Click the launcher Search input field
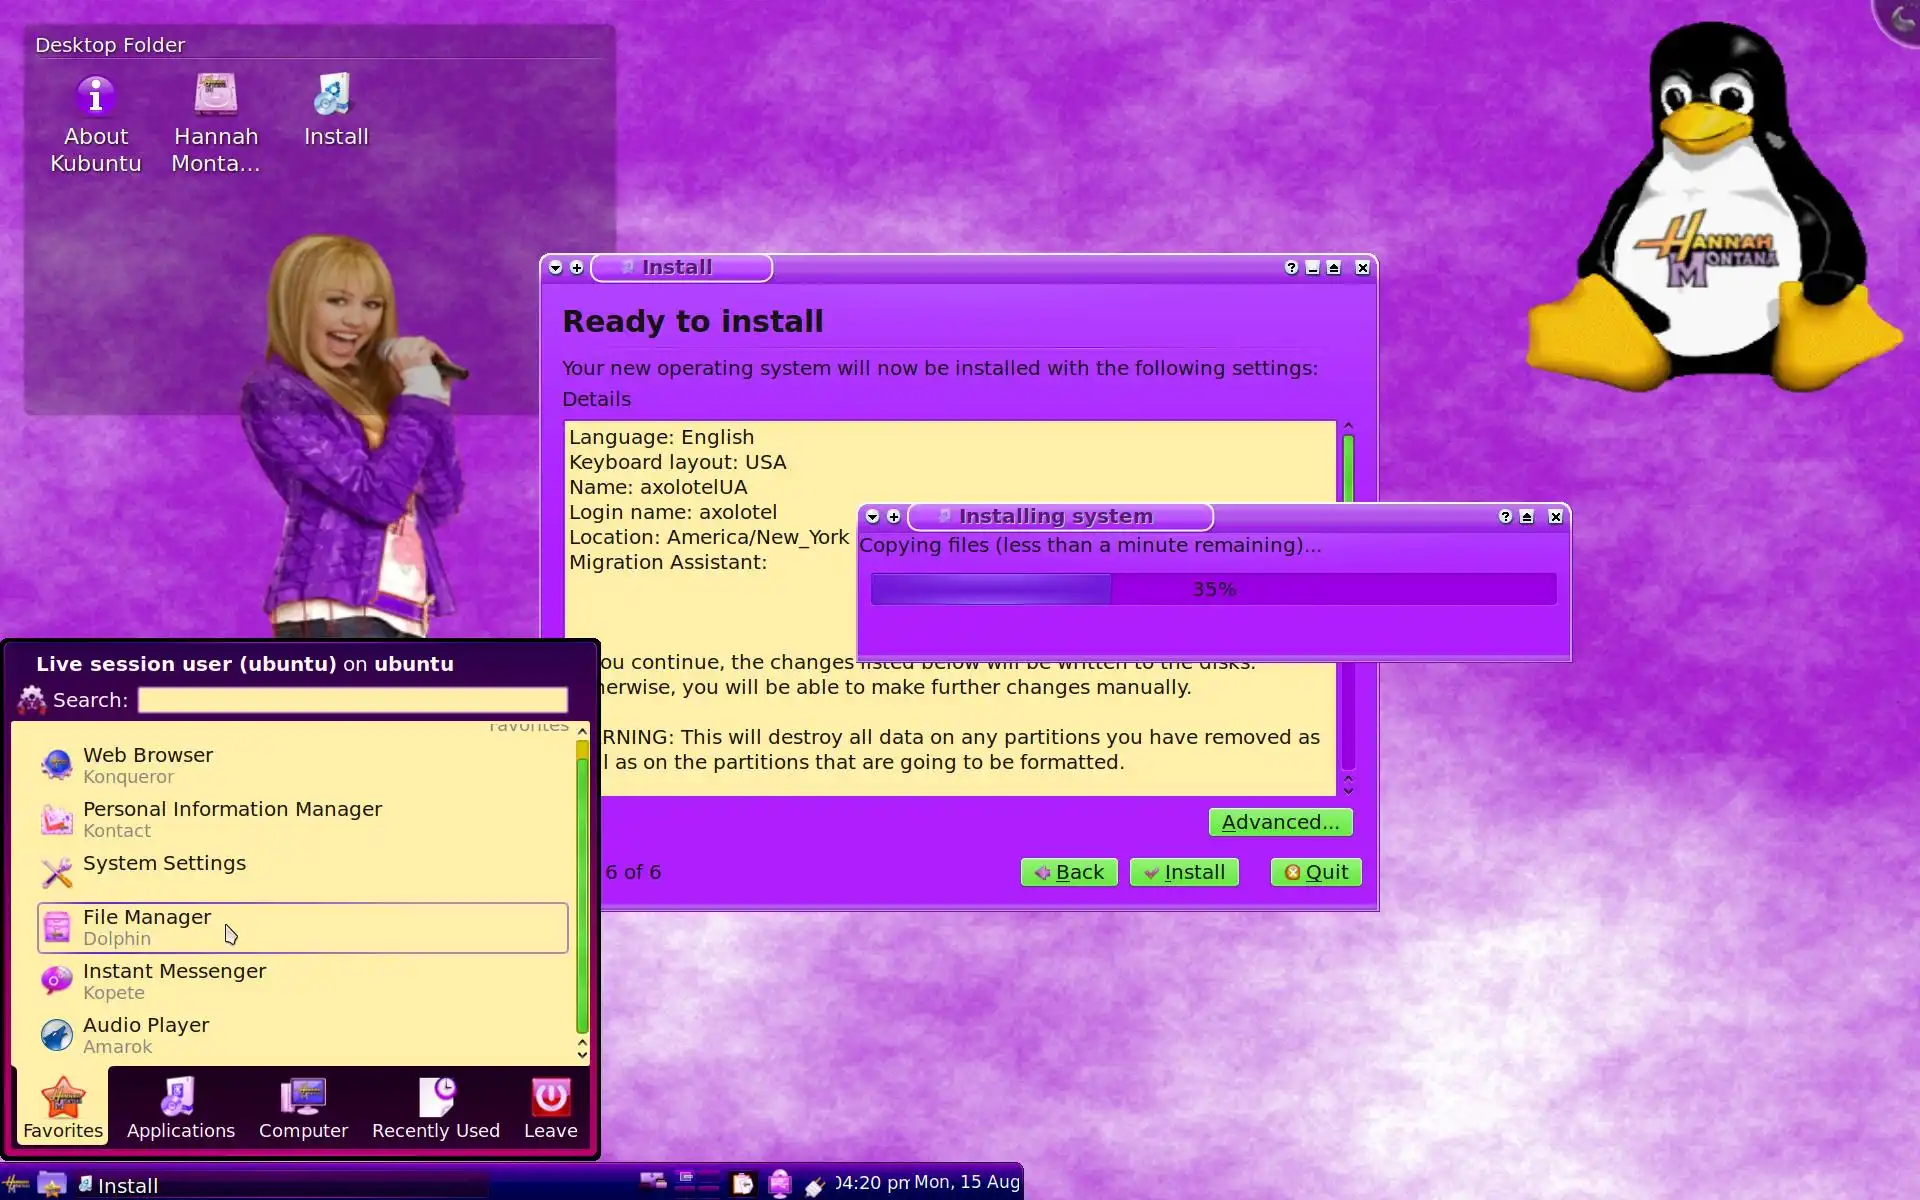This screenshot has width=1920, height=1200. click(352, 700)
